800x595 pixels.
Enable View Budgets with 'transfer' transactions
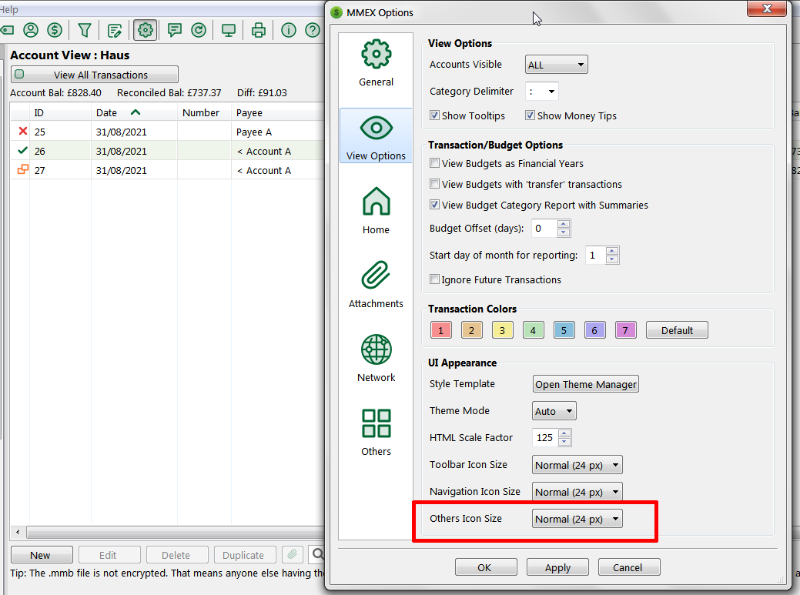pos(435,184)
